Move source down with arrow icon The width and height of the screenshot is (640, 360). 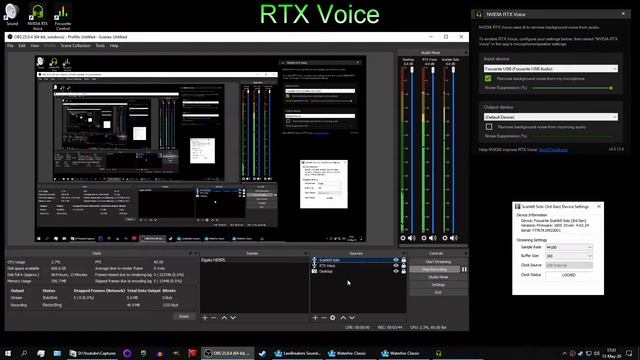[x=352, y=318]
